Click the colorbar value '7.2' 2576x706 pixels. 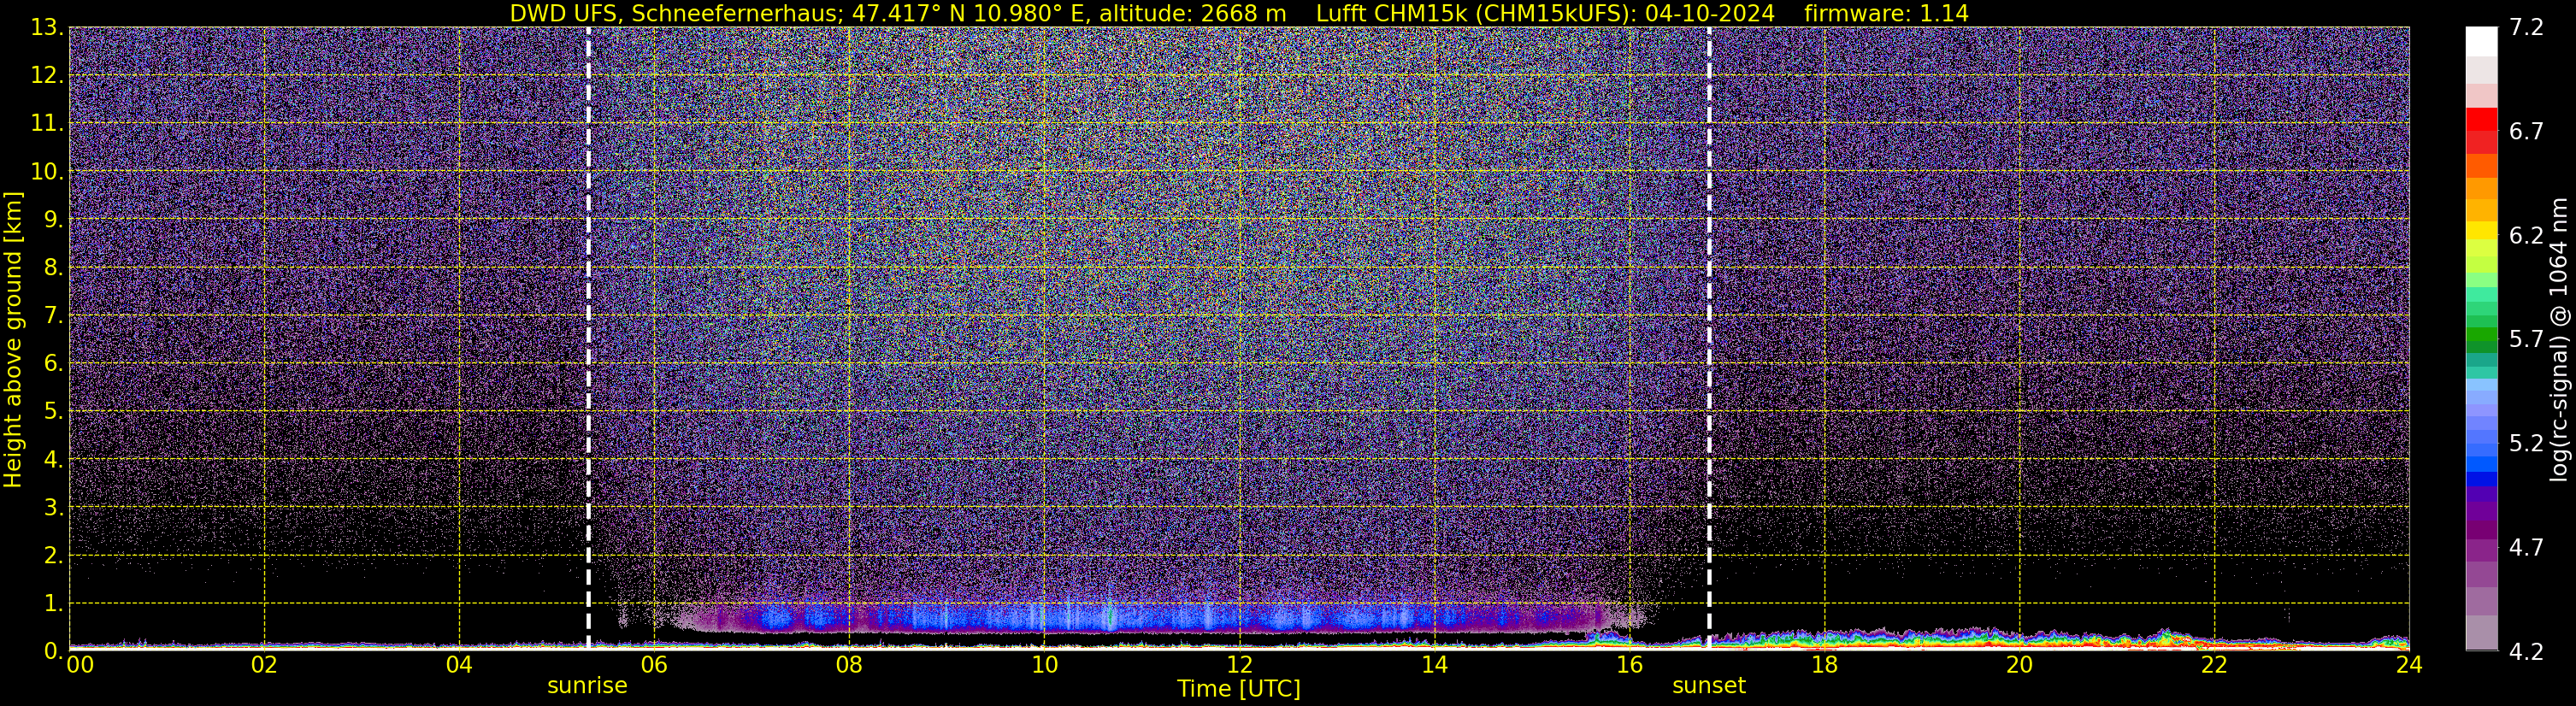coord(2526,28)
